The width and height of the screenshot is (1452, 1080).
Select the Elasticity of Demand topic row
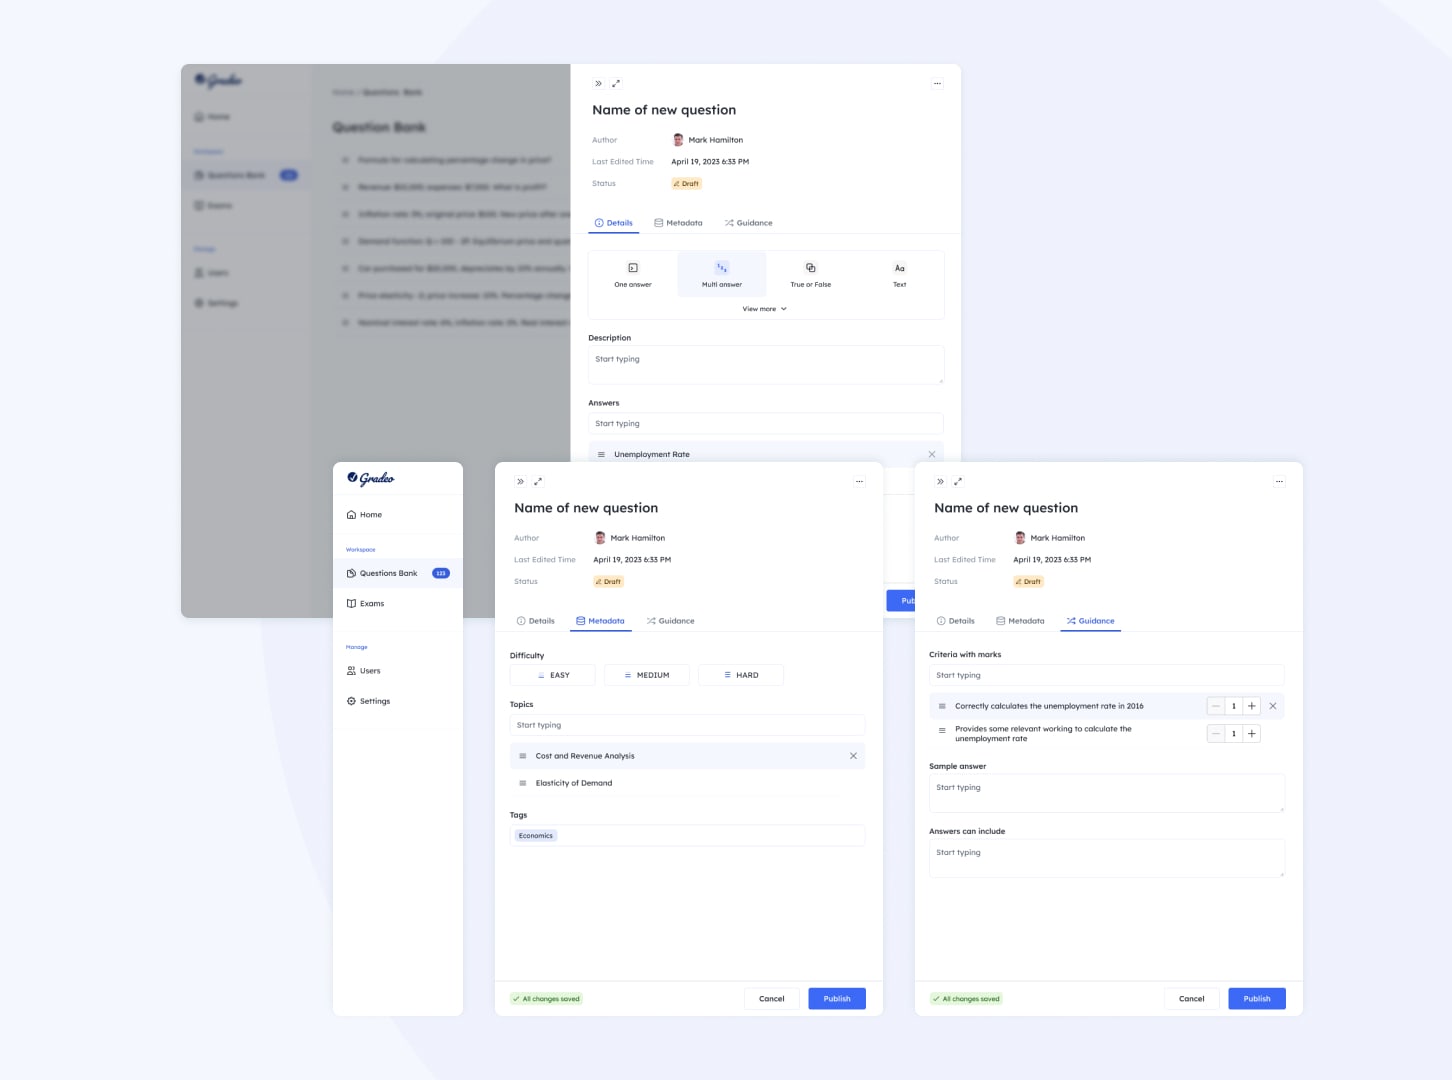point(687,783)
